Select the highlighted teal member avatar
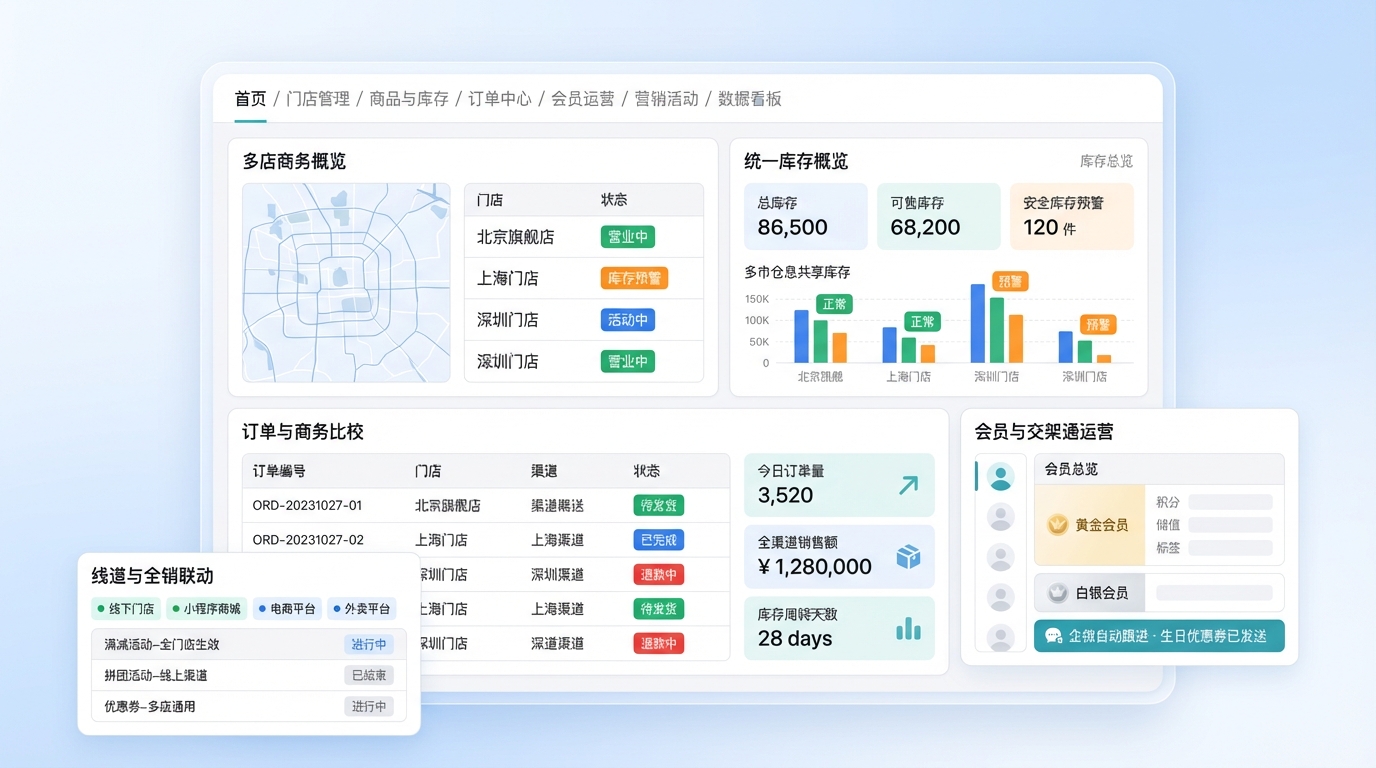The image size is (1376, 768). tap(1000, 477)
